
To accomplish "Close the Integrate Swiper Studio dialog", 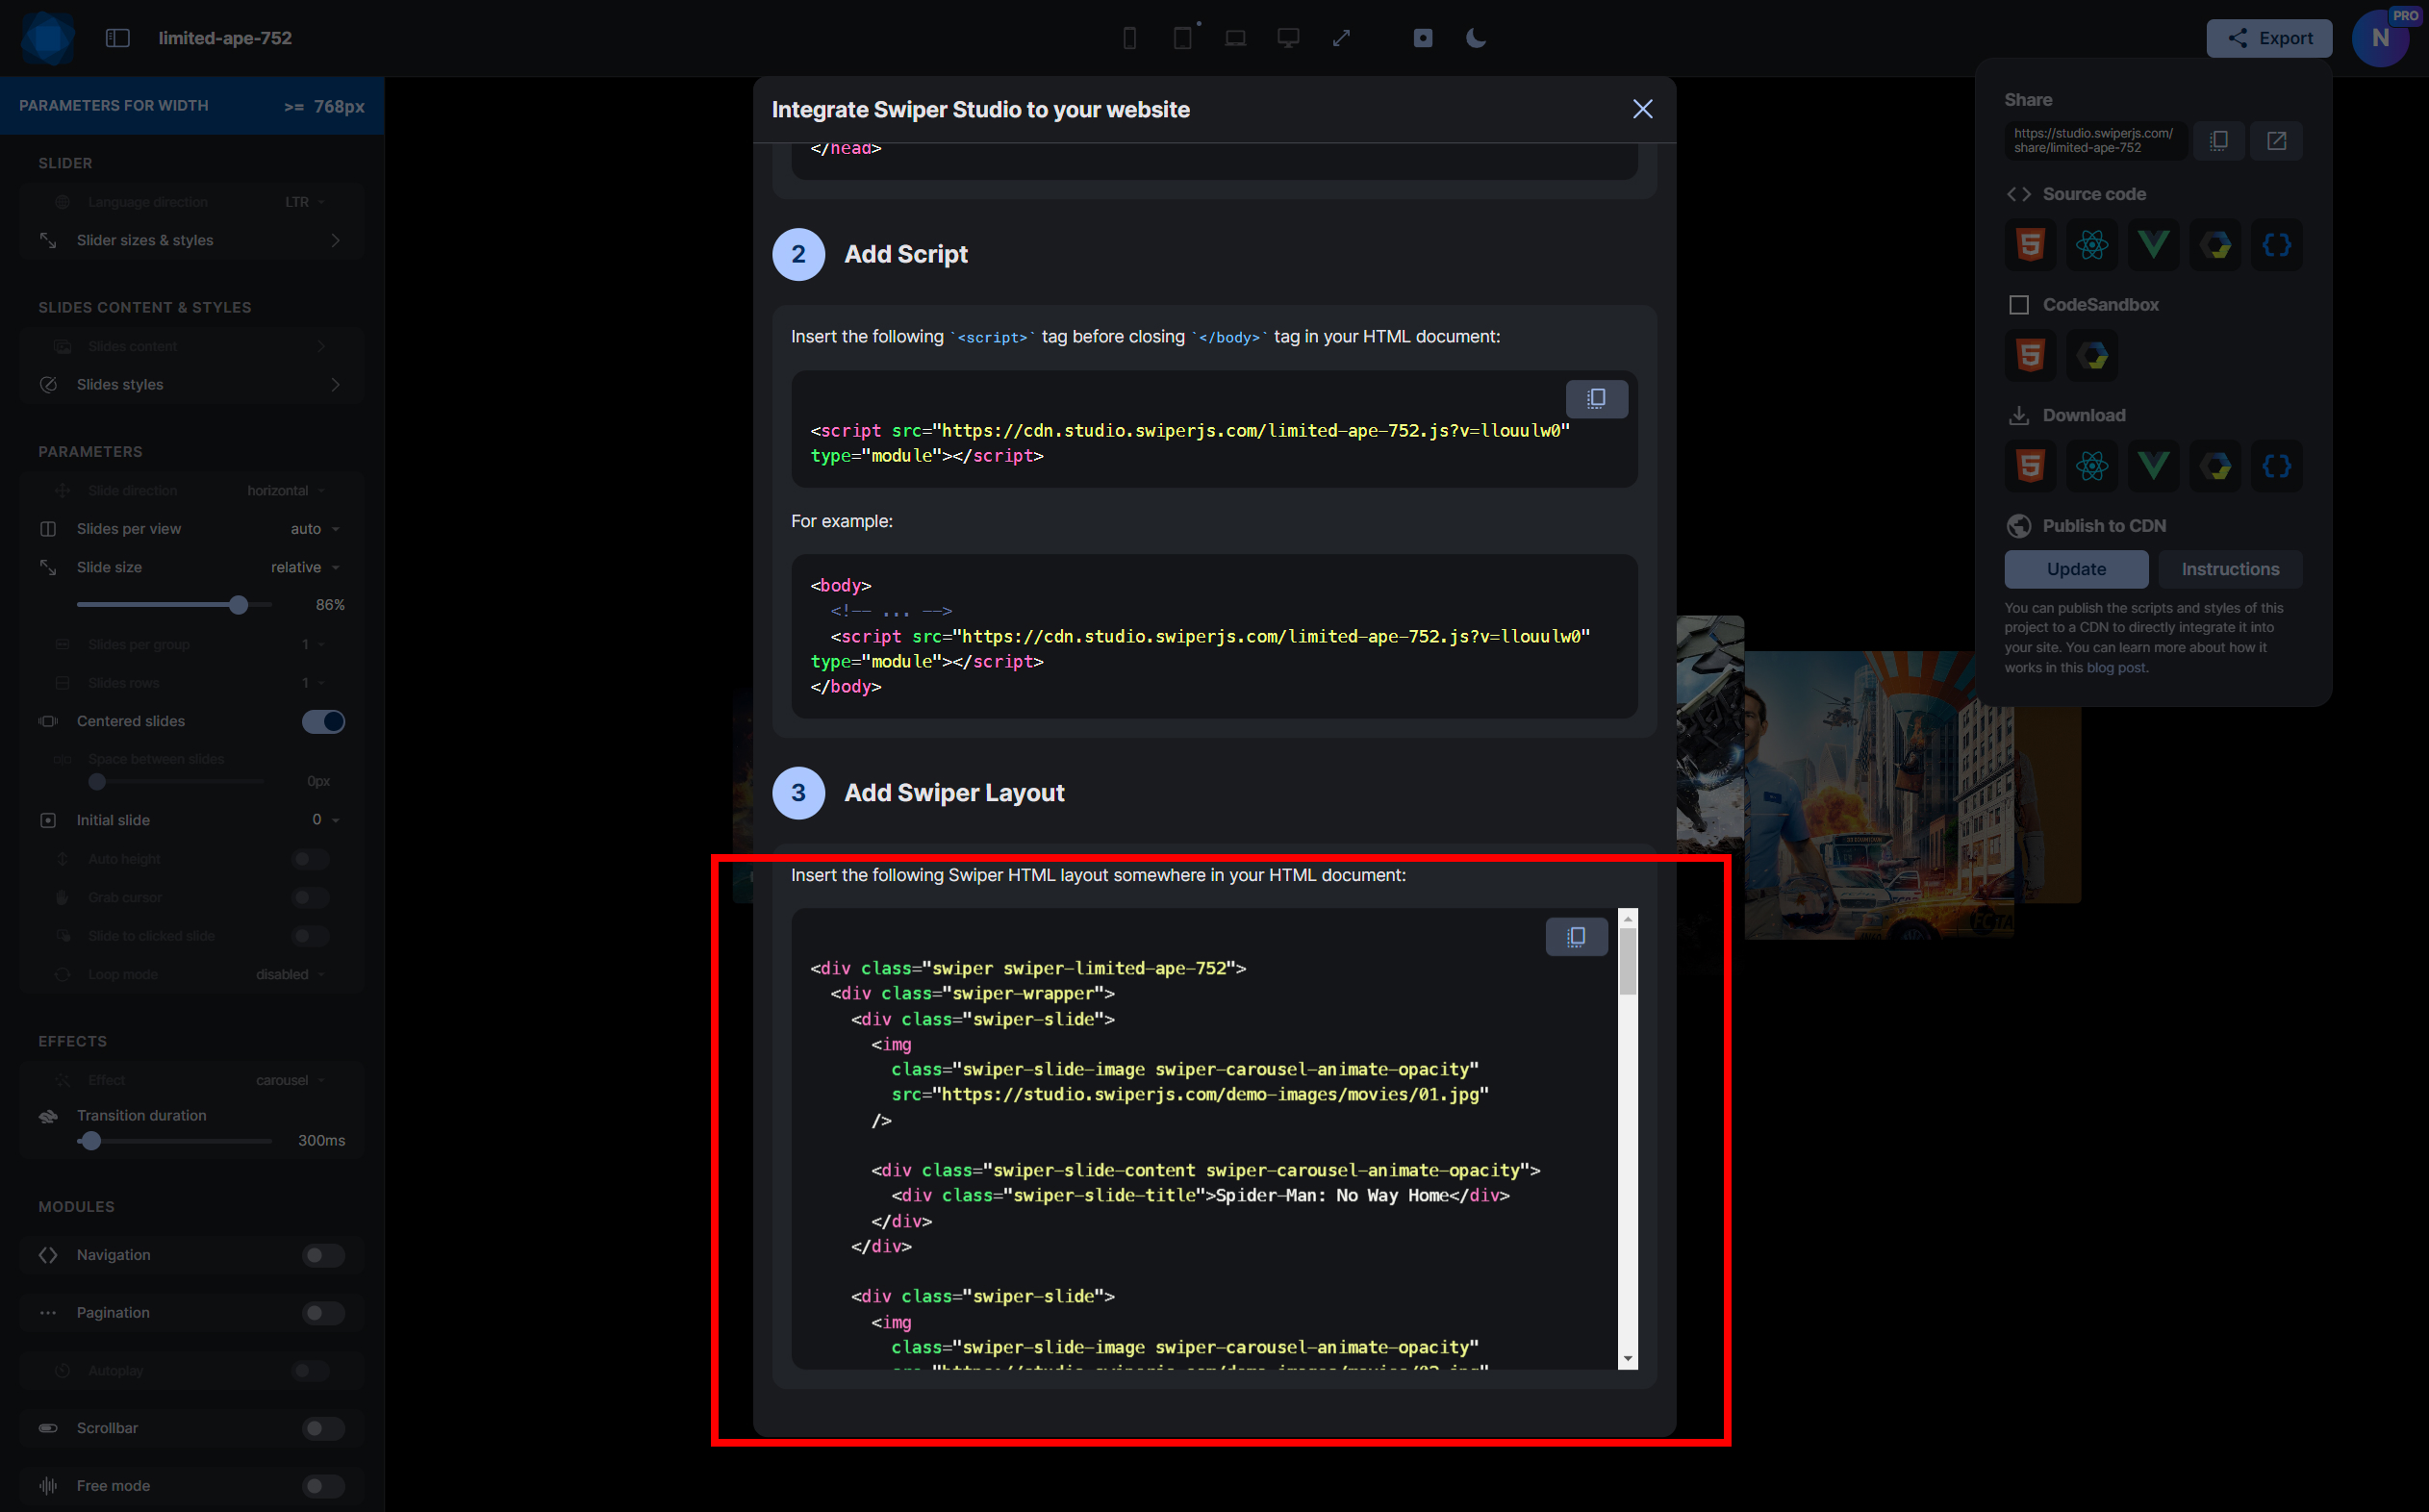I will [1643, 109].
